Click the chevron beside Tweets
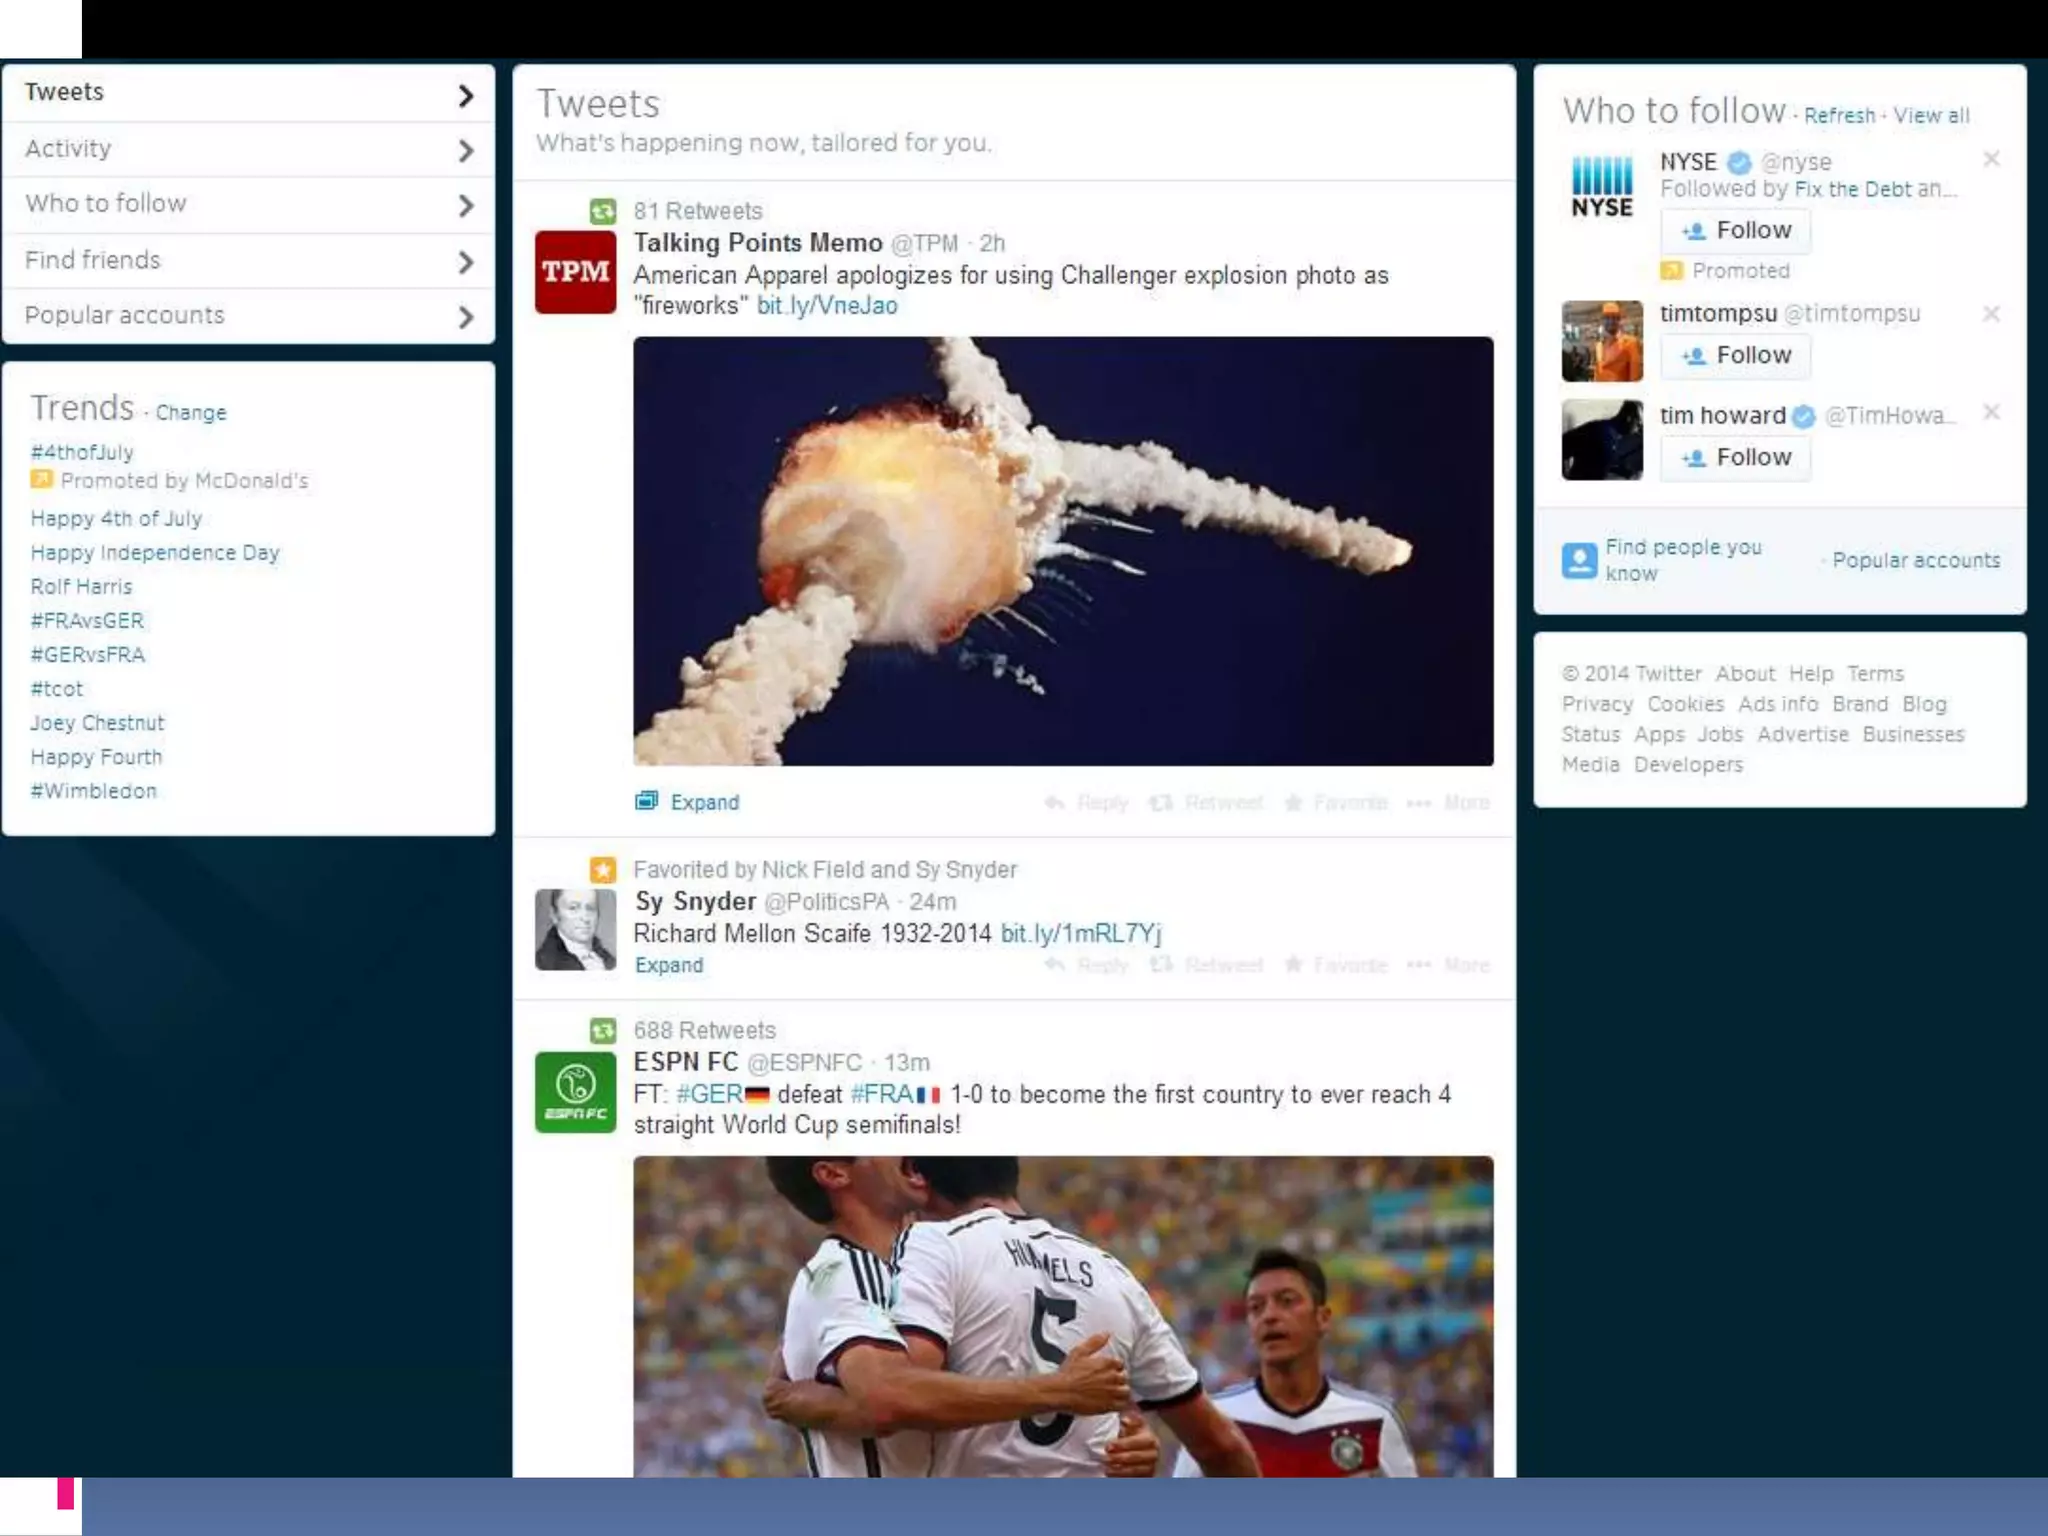This screenshot has width=2048, height=1536. (465, 96)
